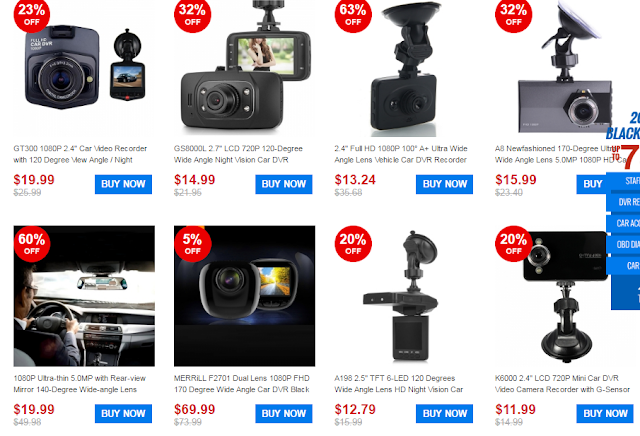Open the GT300 car video recorder image
The height and width of the screenshot is (436, 640).
point(84,69)
